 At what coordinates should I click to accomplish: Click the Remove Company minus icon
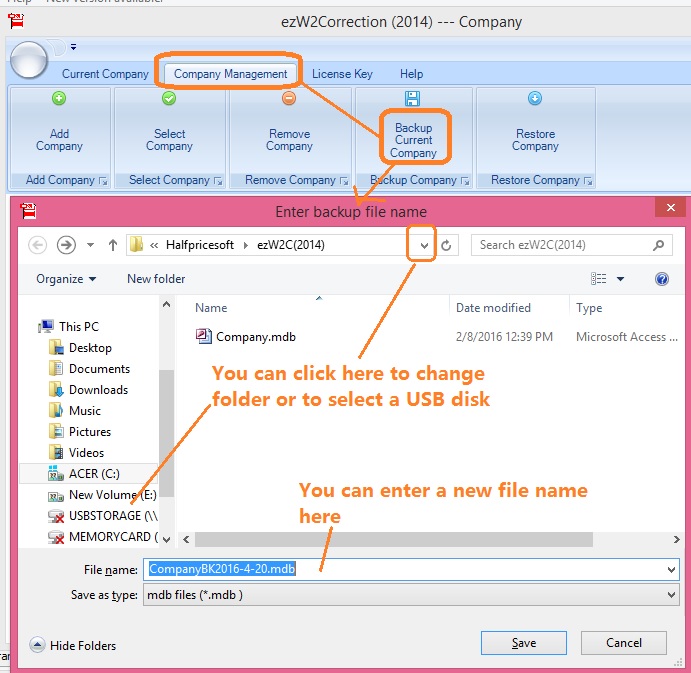point(289,98)
